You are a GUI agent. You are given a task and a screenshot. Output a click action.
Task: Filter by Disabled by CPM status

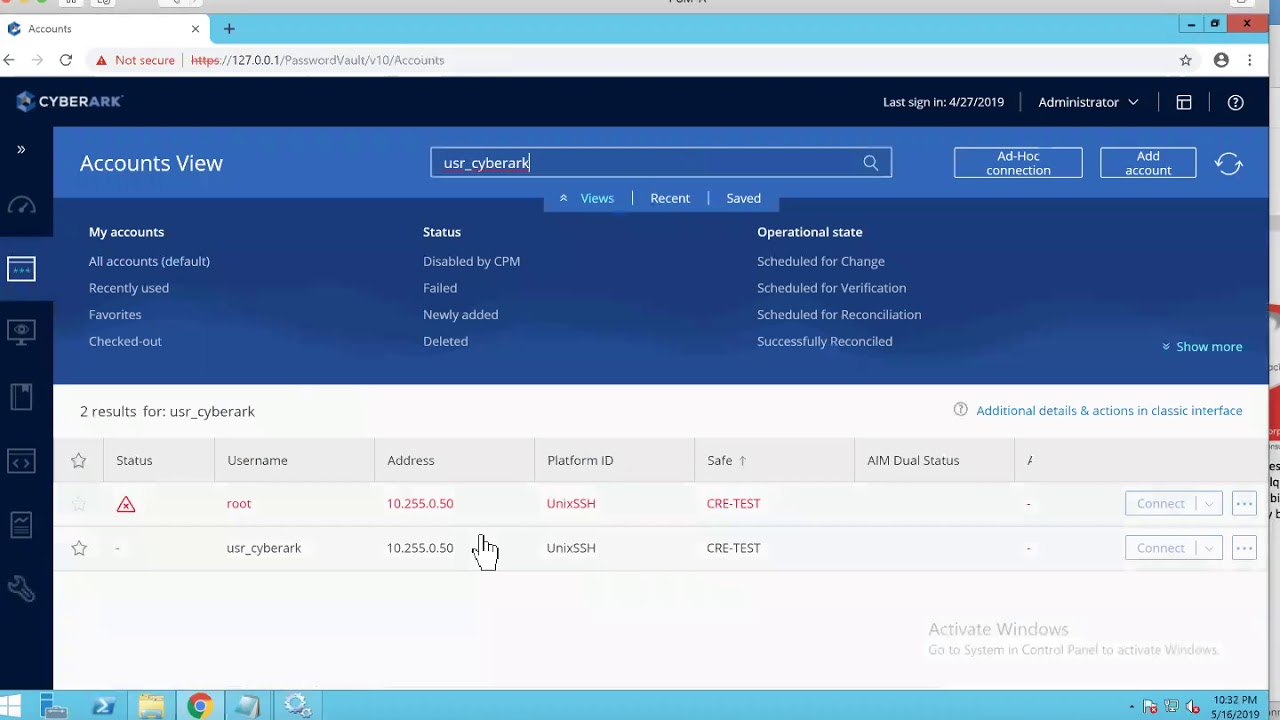pos(471,261)
